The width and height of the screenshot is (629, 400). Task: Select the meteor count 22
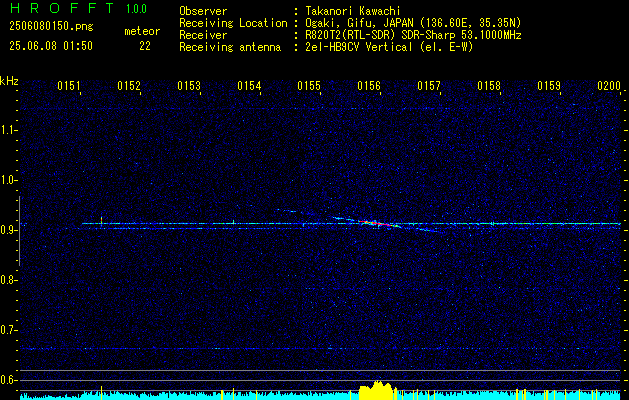145,46
